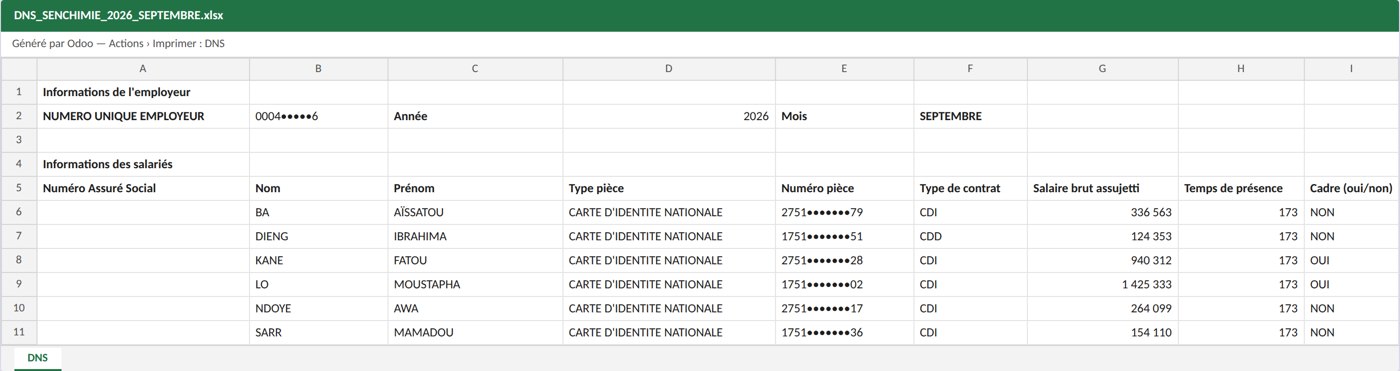The height and width of the screenshot is (371, 1400).
Task: Select column E header
Action: pyautogui.click(x=844, y=68)
